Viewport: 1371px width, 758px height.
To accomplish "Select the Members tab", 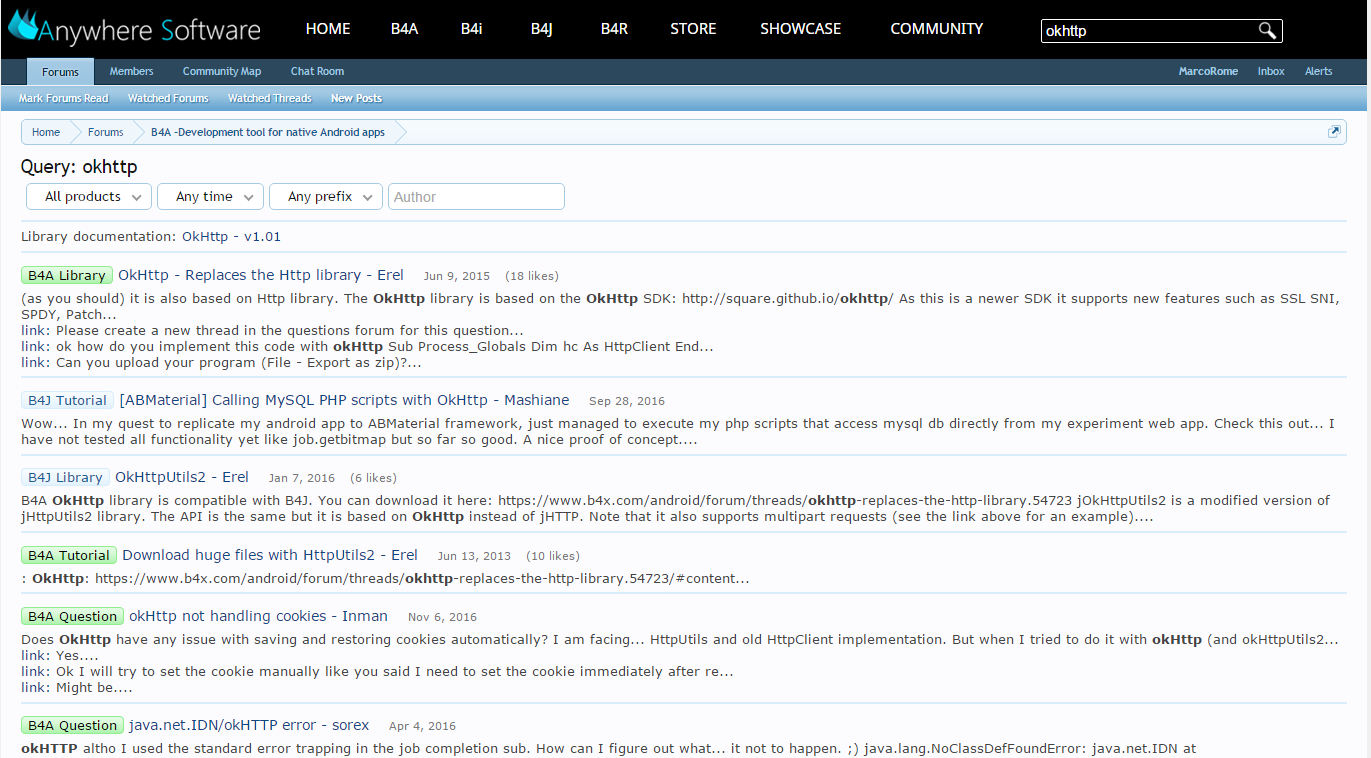I will click(x=132, y=72).
